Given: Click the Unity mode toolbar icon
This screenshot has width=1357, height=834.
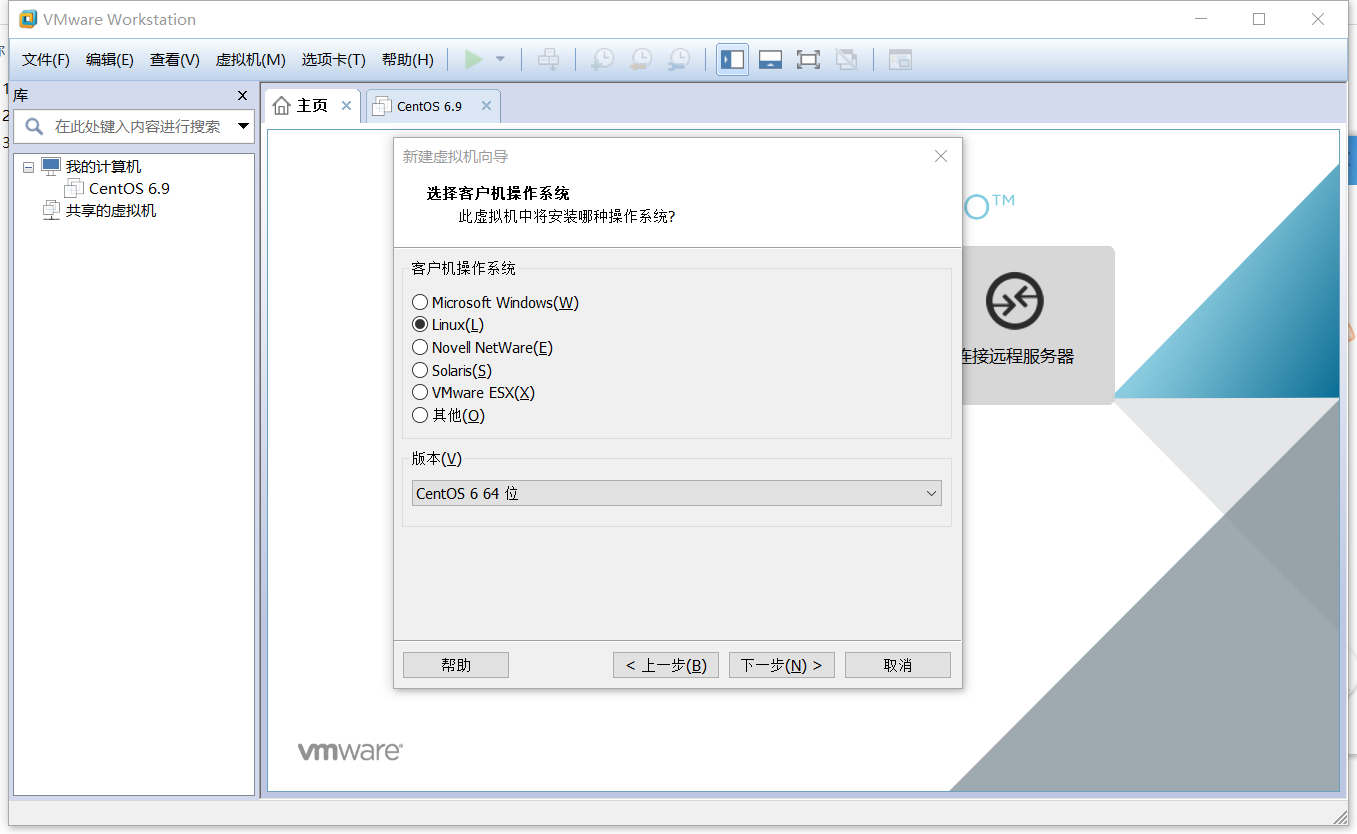Looking at the screenshot, I should (x=846, y=60).
